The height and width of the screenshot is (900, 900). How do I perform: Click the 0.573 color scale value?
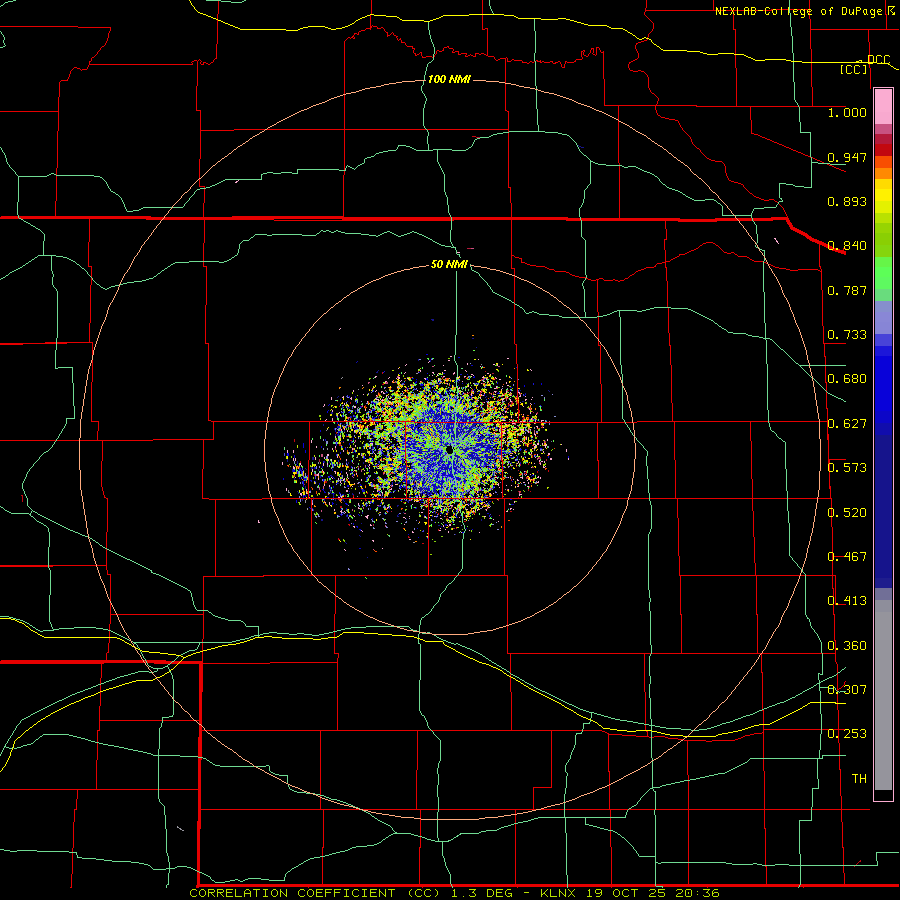[x=847, y=468]
